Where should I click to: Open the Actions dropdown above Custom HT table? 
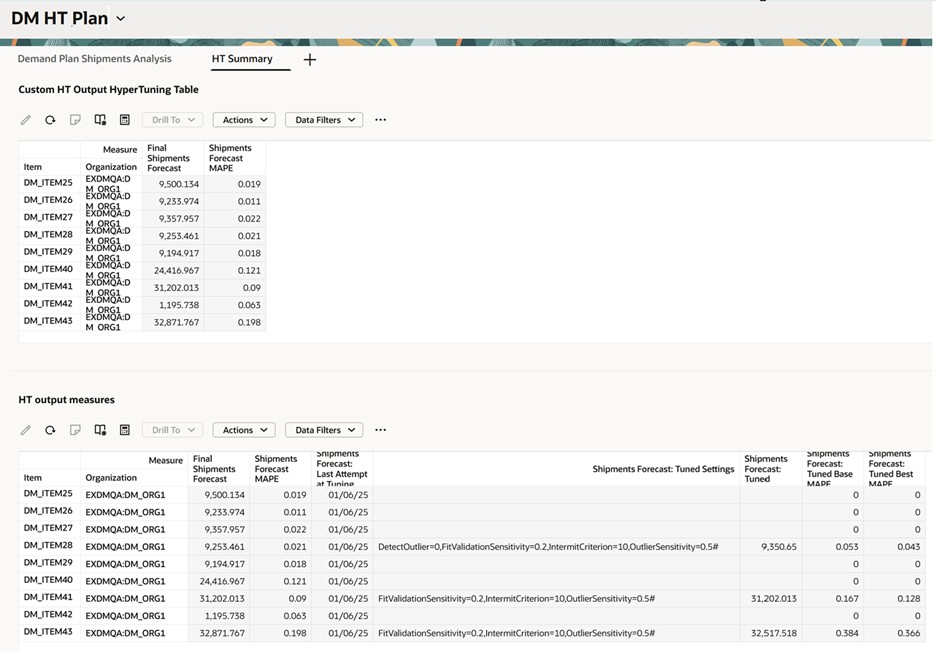243,119
